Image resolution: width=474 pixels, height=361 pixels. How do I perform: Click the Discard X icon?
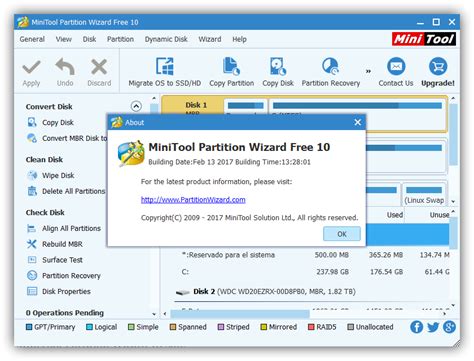pyautogui.click(x=99, y=67)
